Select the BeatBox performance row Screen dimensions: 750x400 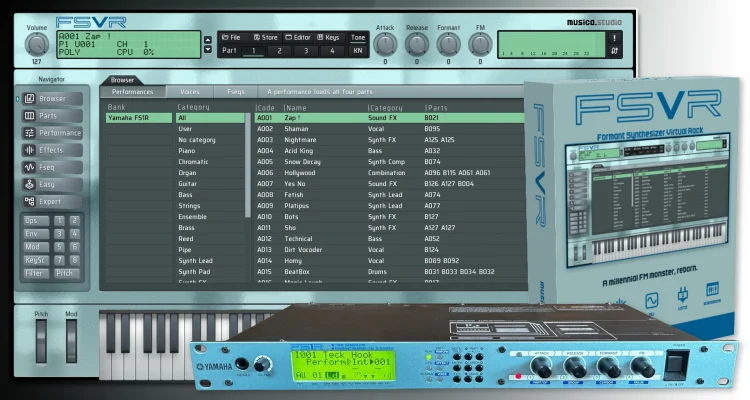[390, 272]
